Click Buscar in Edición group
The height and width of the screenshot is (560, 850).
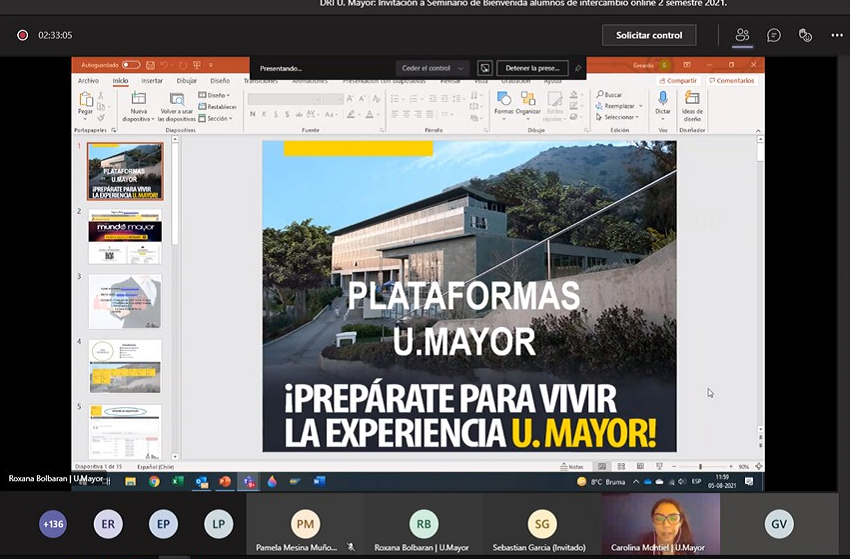click(x=609, y=95)
